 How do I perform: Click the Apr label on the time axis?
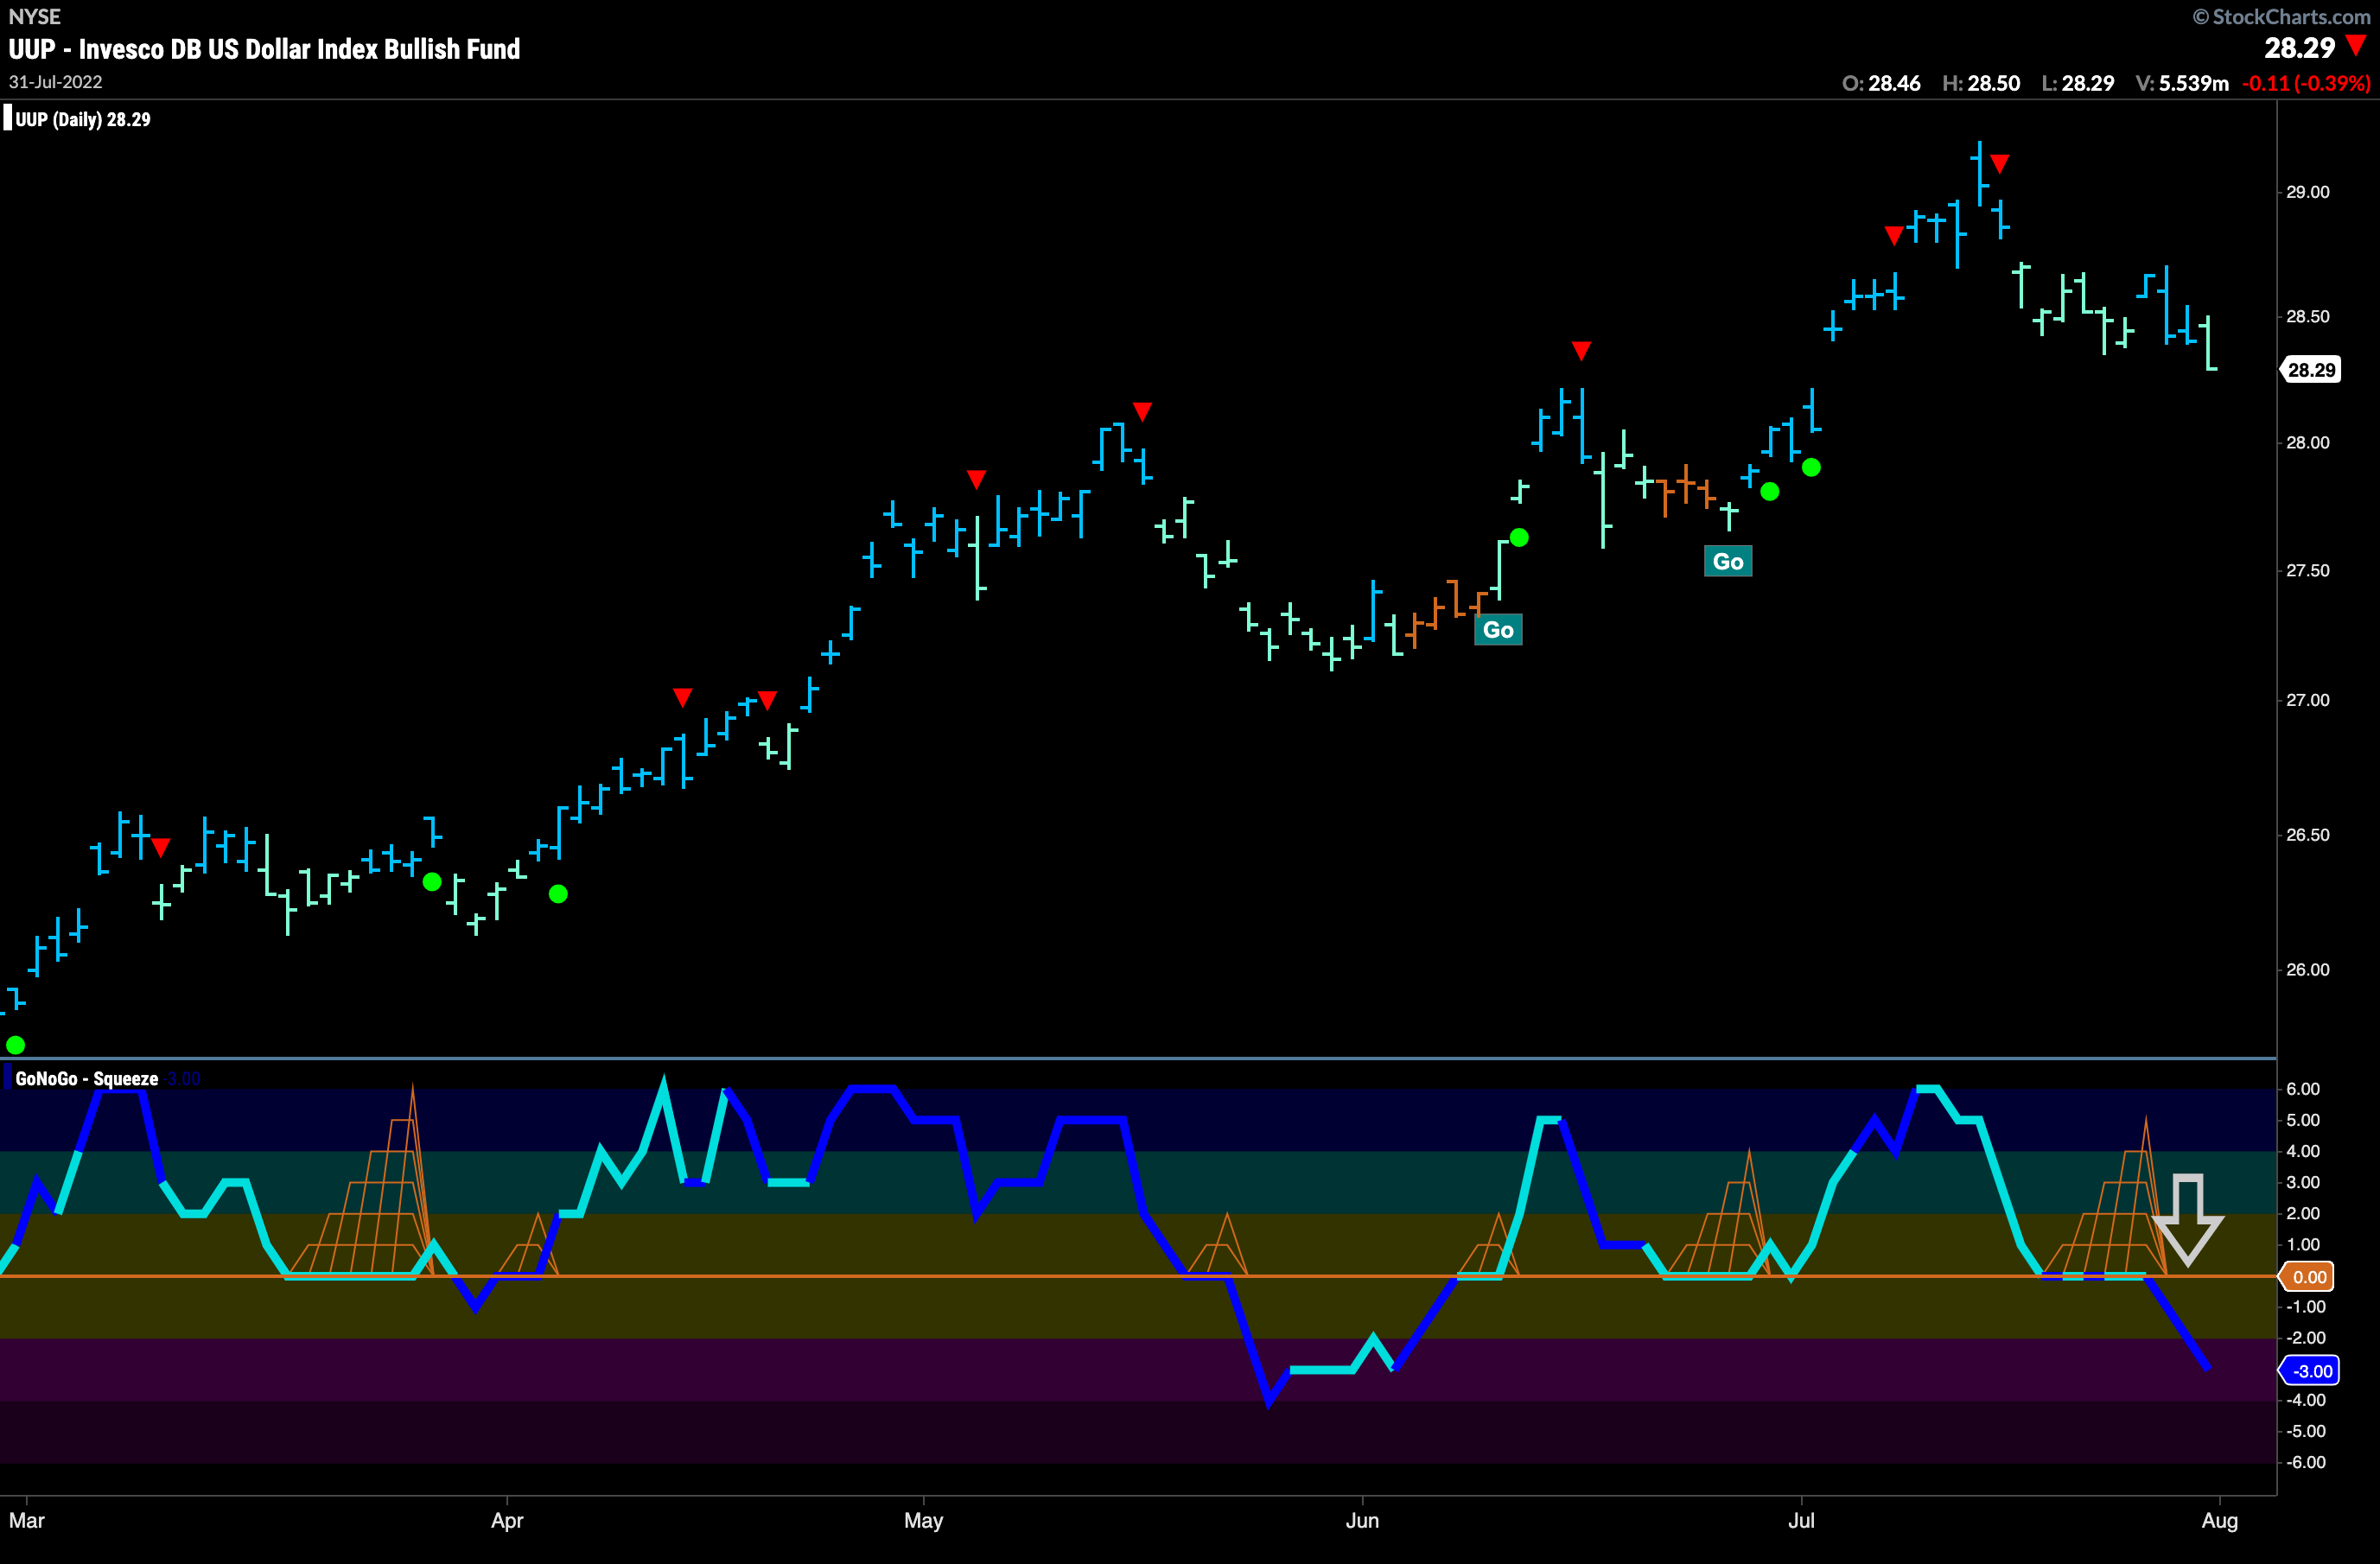[507, 1521]
